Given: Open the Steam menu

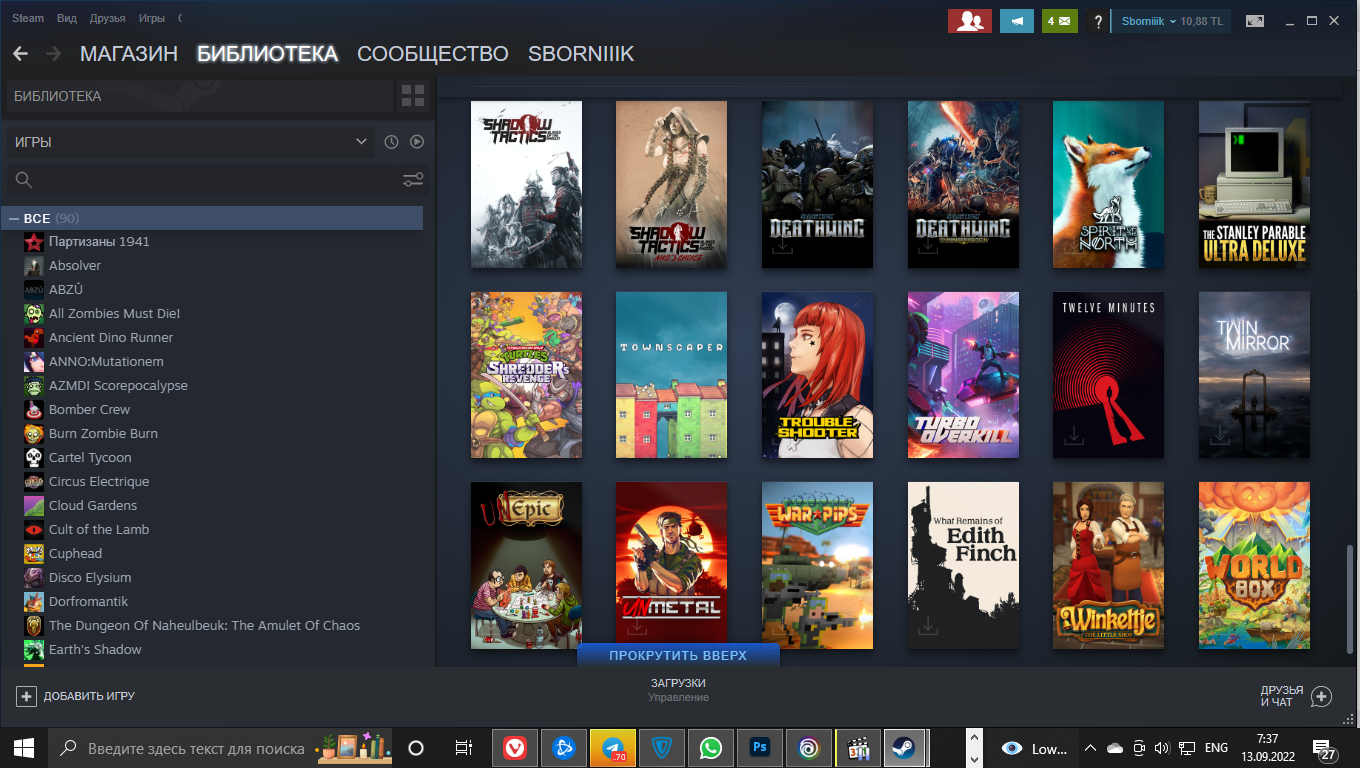Looking at the screenshot, I should [x=27, y=19].
